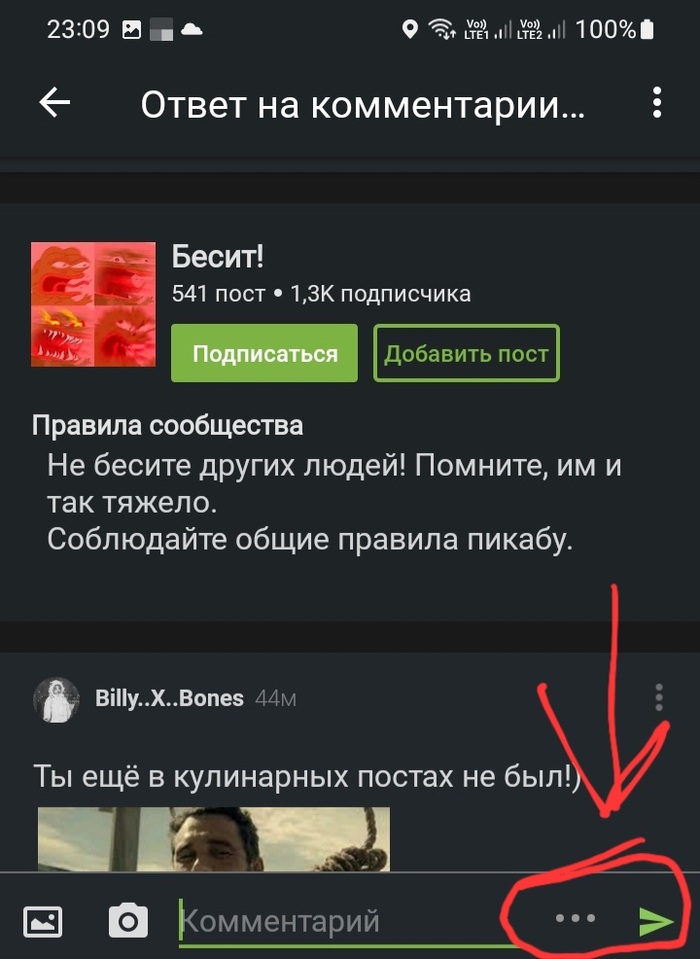
Task: Open camera to attach a photo
Action: pyautogui.click(x=128, y=920)
